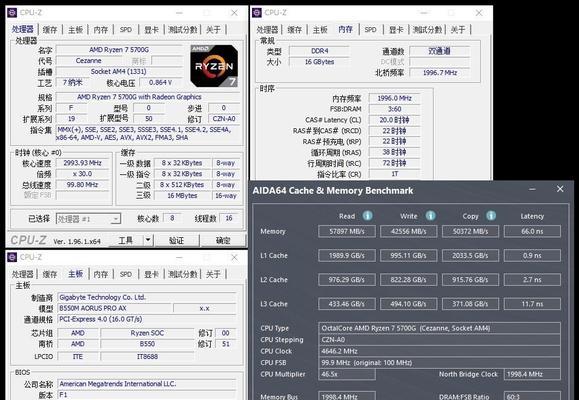Viewport: 579px width, 400px height.
Task: Close the AIDA64 benchmark window
Action: pos(560,189)
